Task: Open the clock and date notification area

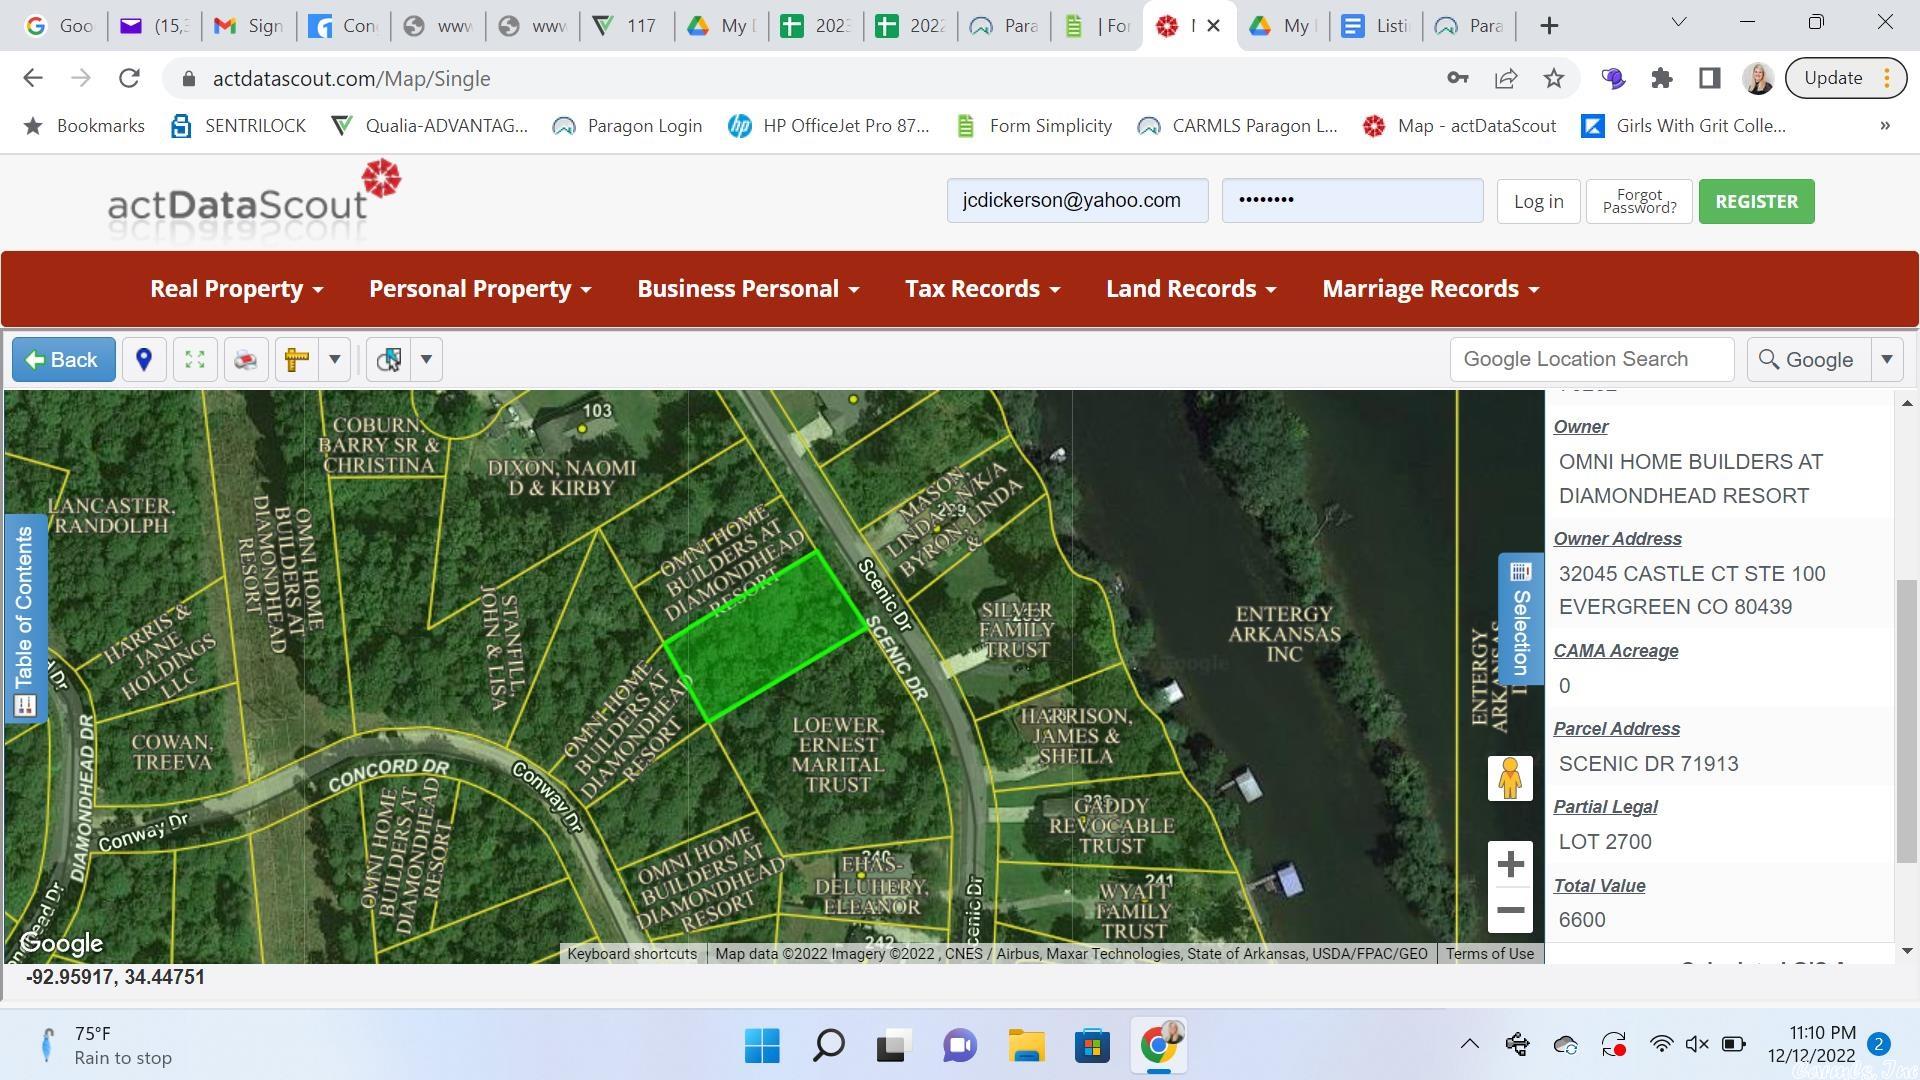Action: pyautogui.click(x=1826, y=1045)
